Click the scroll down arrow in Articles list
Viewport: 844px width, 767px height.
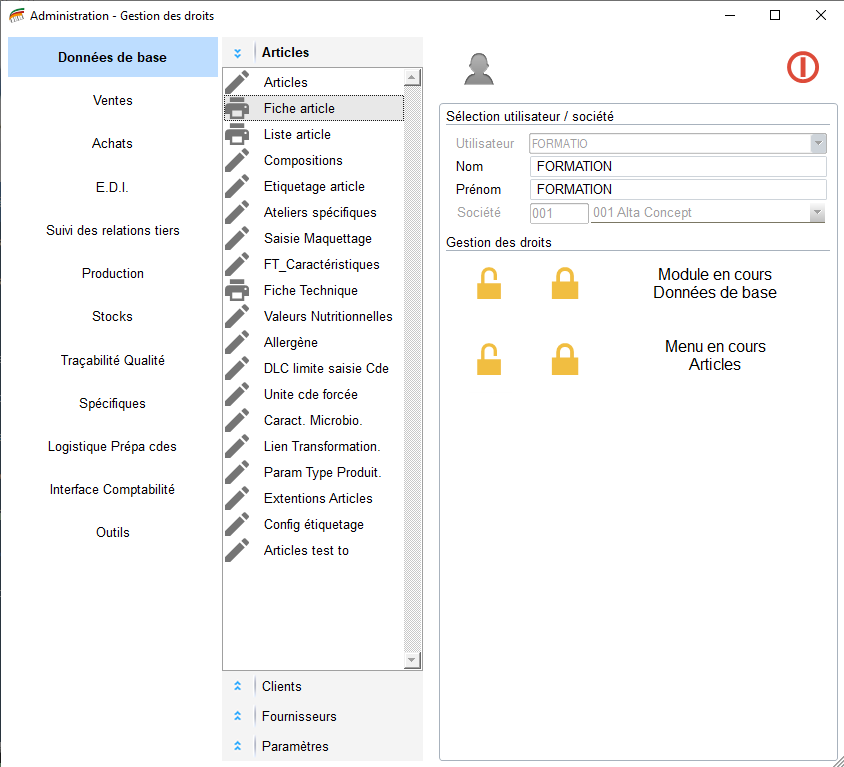click(412, 660)
